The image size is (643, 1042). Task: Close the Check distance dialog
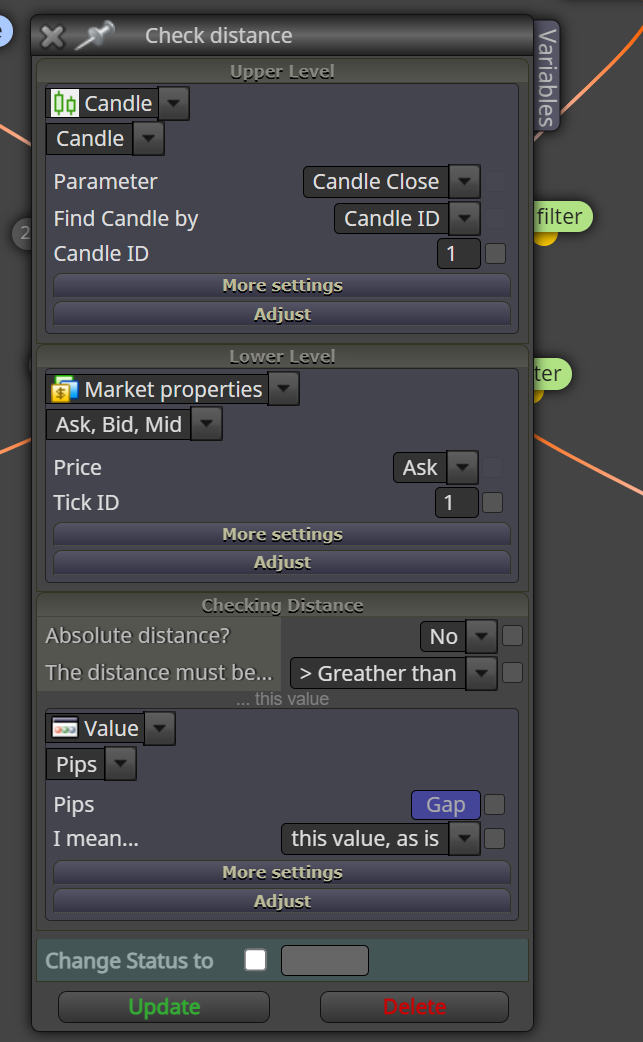[x=52, y=37]
